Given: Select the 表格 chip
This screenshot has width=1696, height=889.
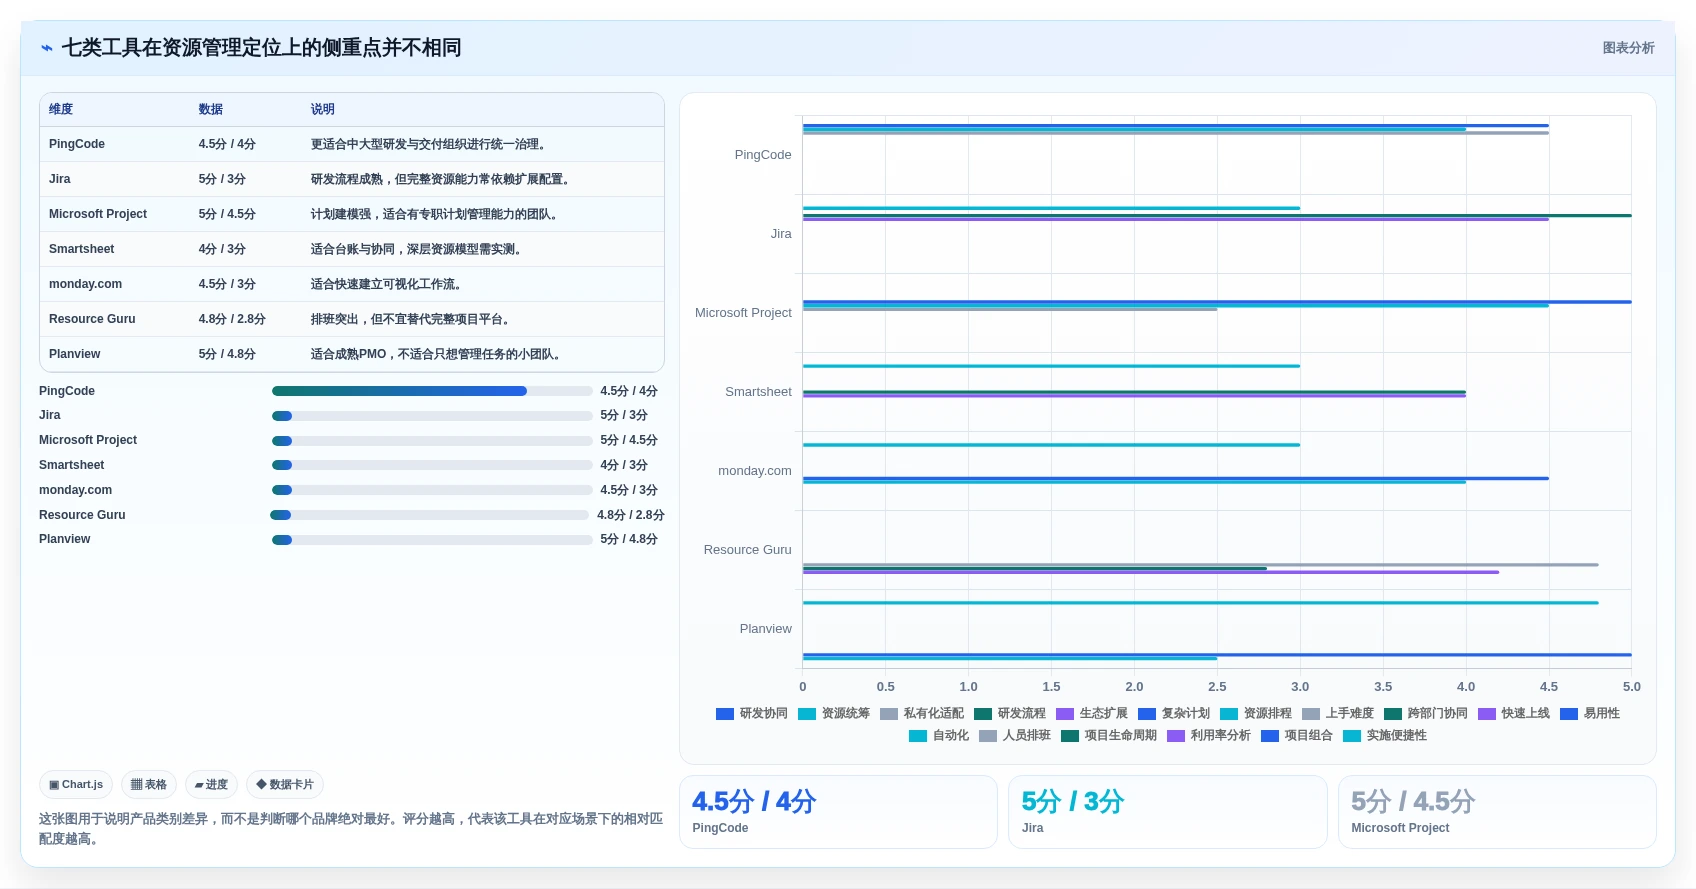Looking at the screenshot, I should (149, 785).
